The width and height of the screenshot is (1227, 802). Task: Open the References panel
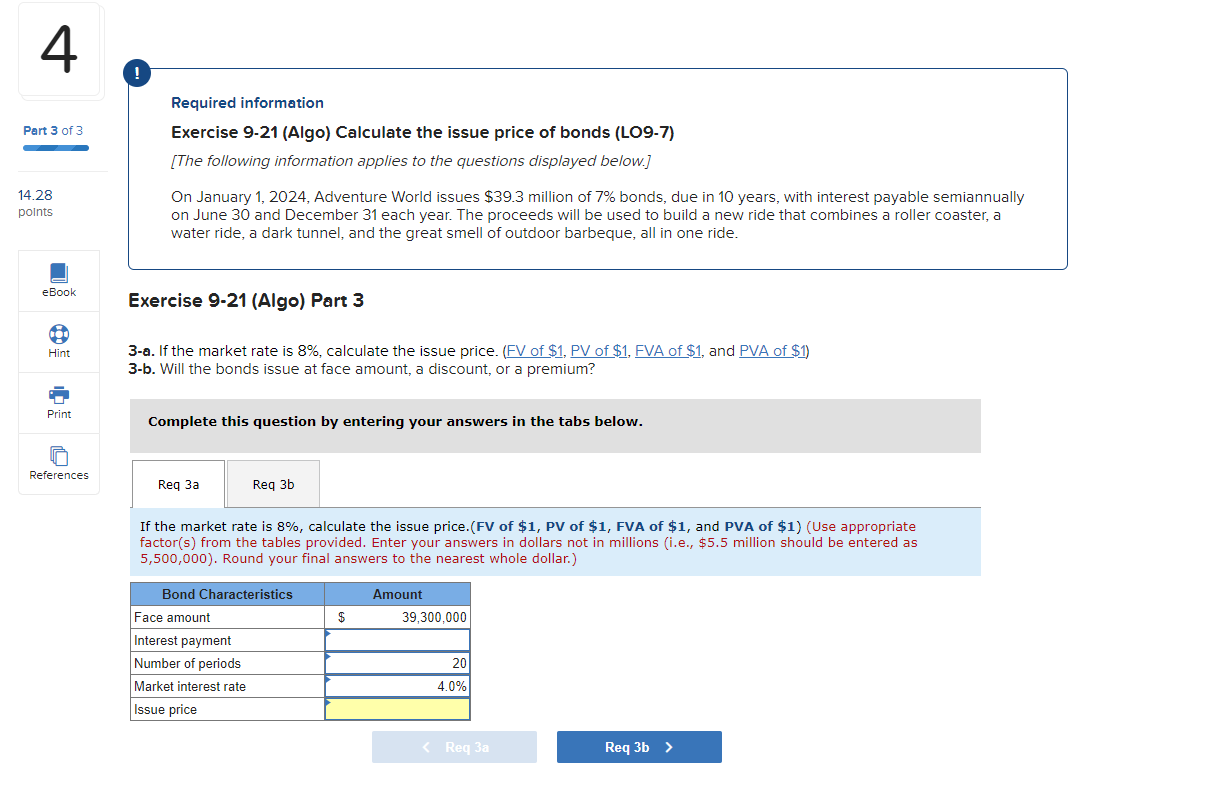[58, 463]
